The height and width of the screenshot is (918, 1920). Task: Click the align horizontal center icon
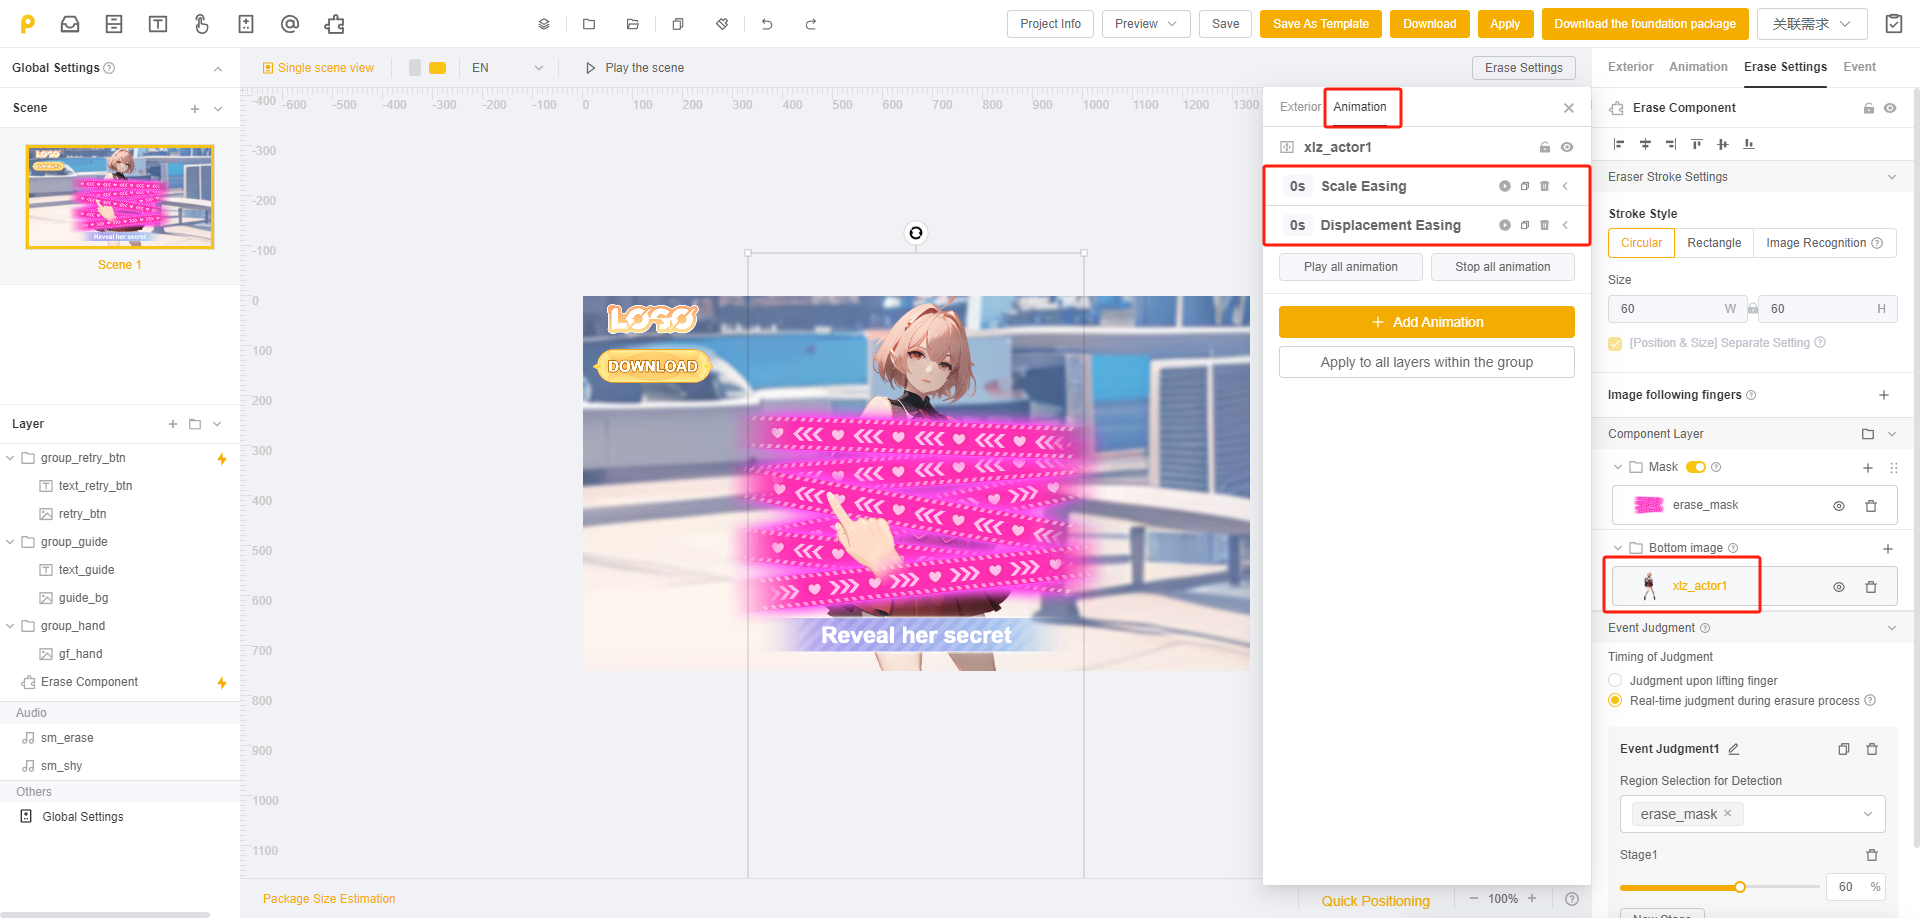(1645, 144)
